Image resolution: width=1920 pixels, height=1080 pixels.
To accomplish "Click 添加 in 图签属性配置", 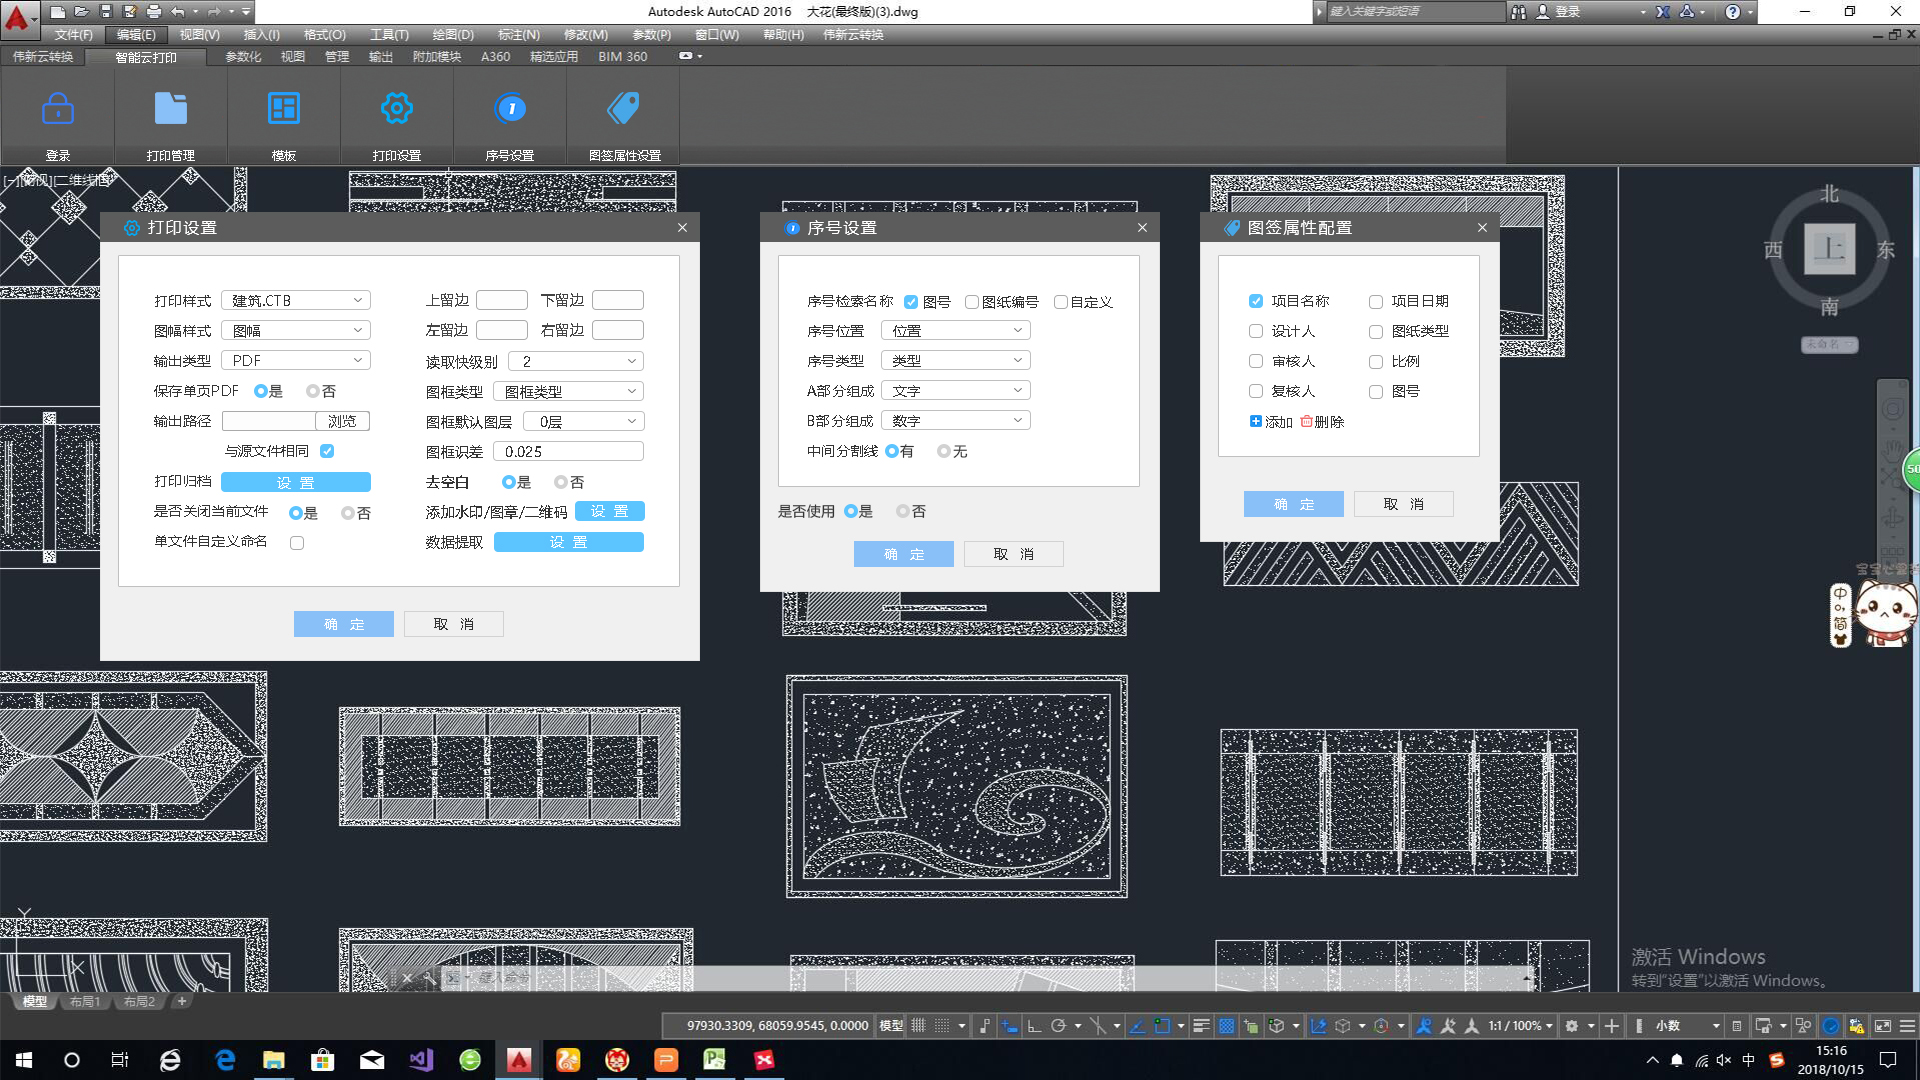I will pos(1272,422).
